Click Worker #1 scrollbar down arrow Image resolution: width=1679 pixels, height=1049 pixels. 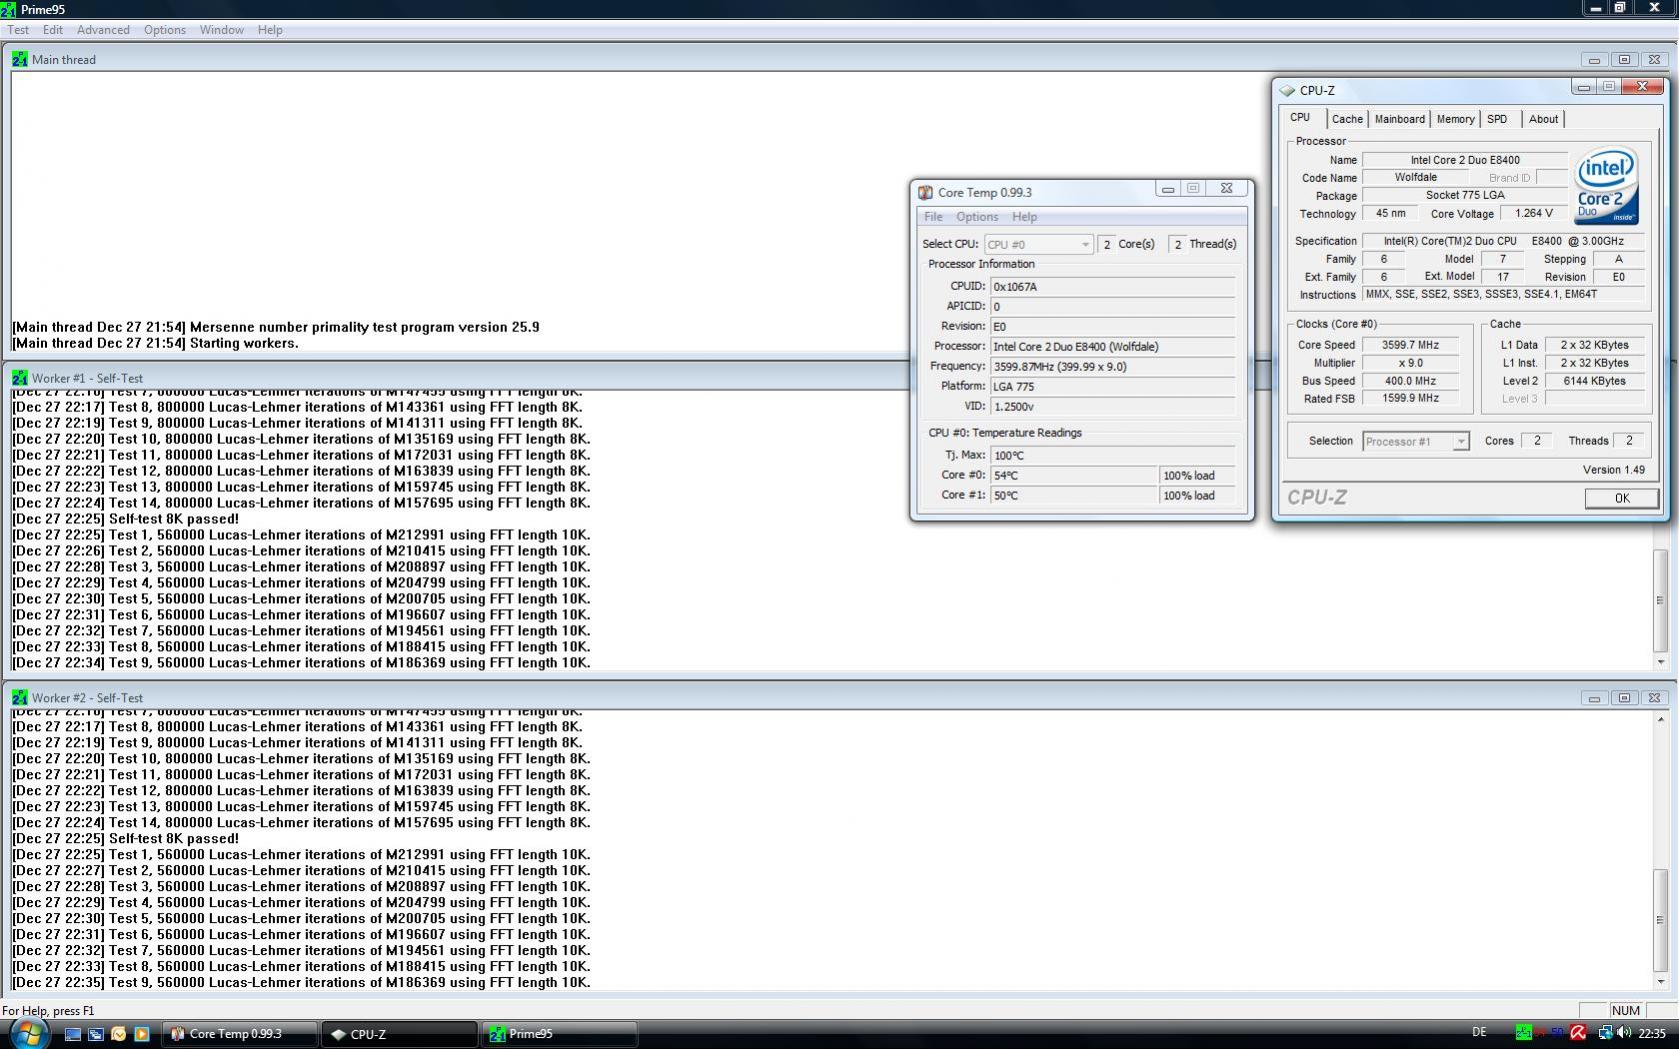(x=1660, y=662)
